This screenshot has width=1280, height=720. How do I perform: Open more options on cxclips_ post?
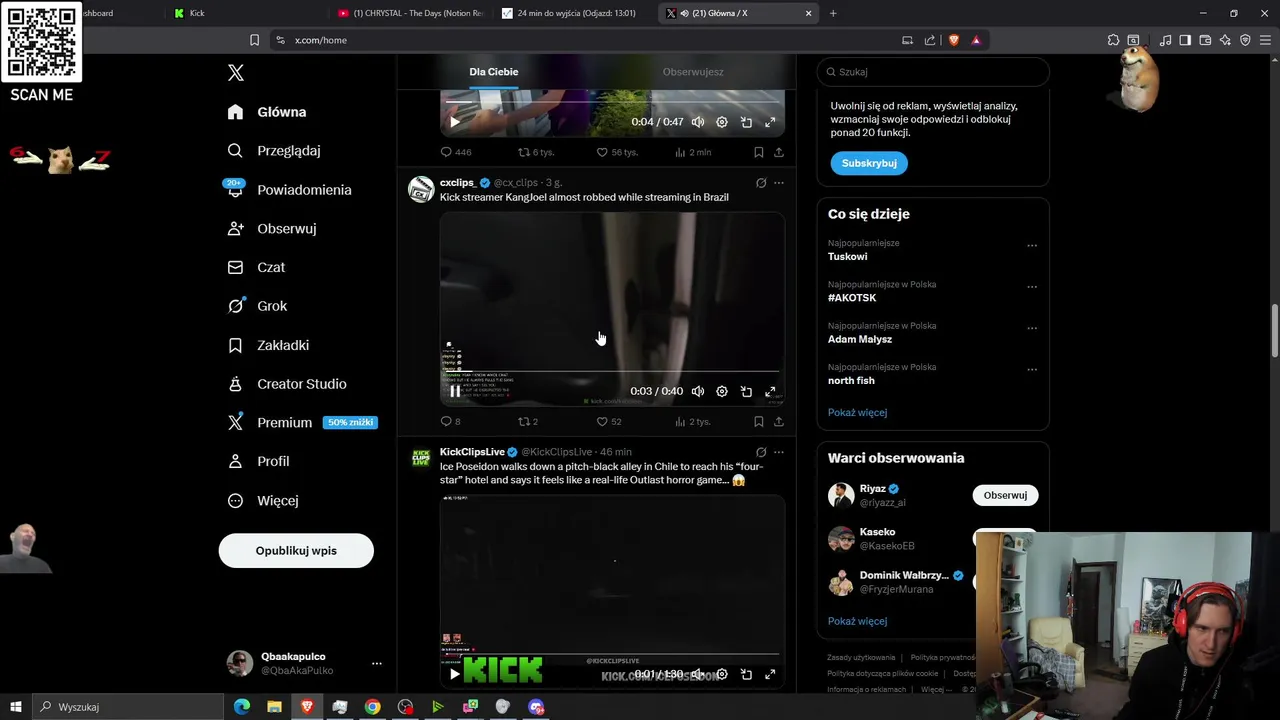coord(779,183)
